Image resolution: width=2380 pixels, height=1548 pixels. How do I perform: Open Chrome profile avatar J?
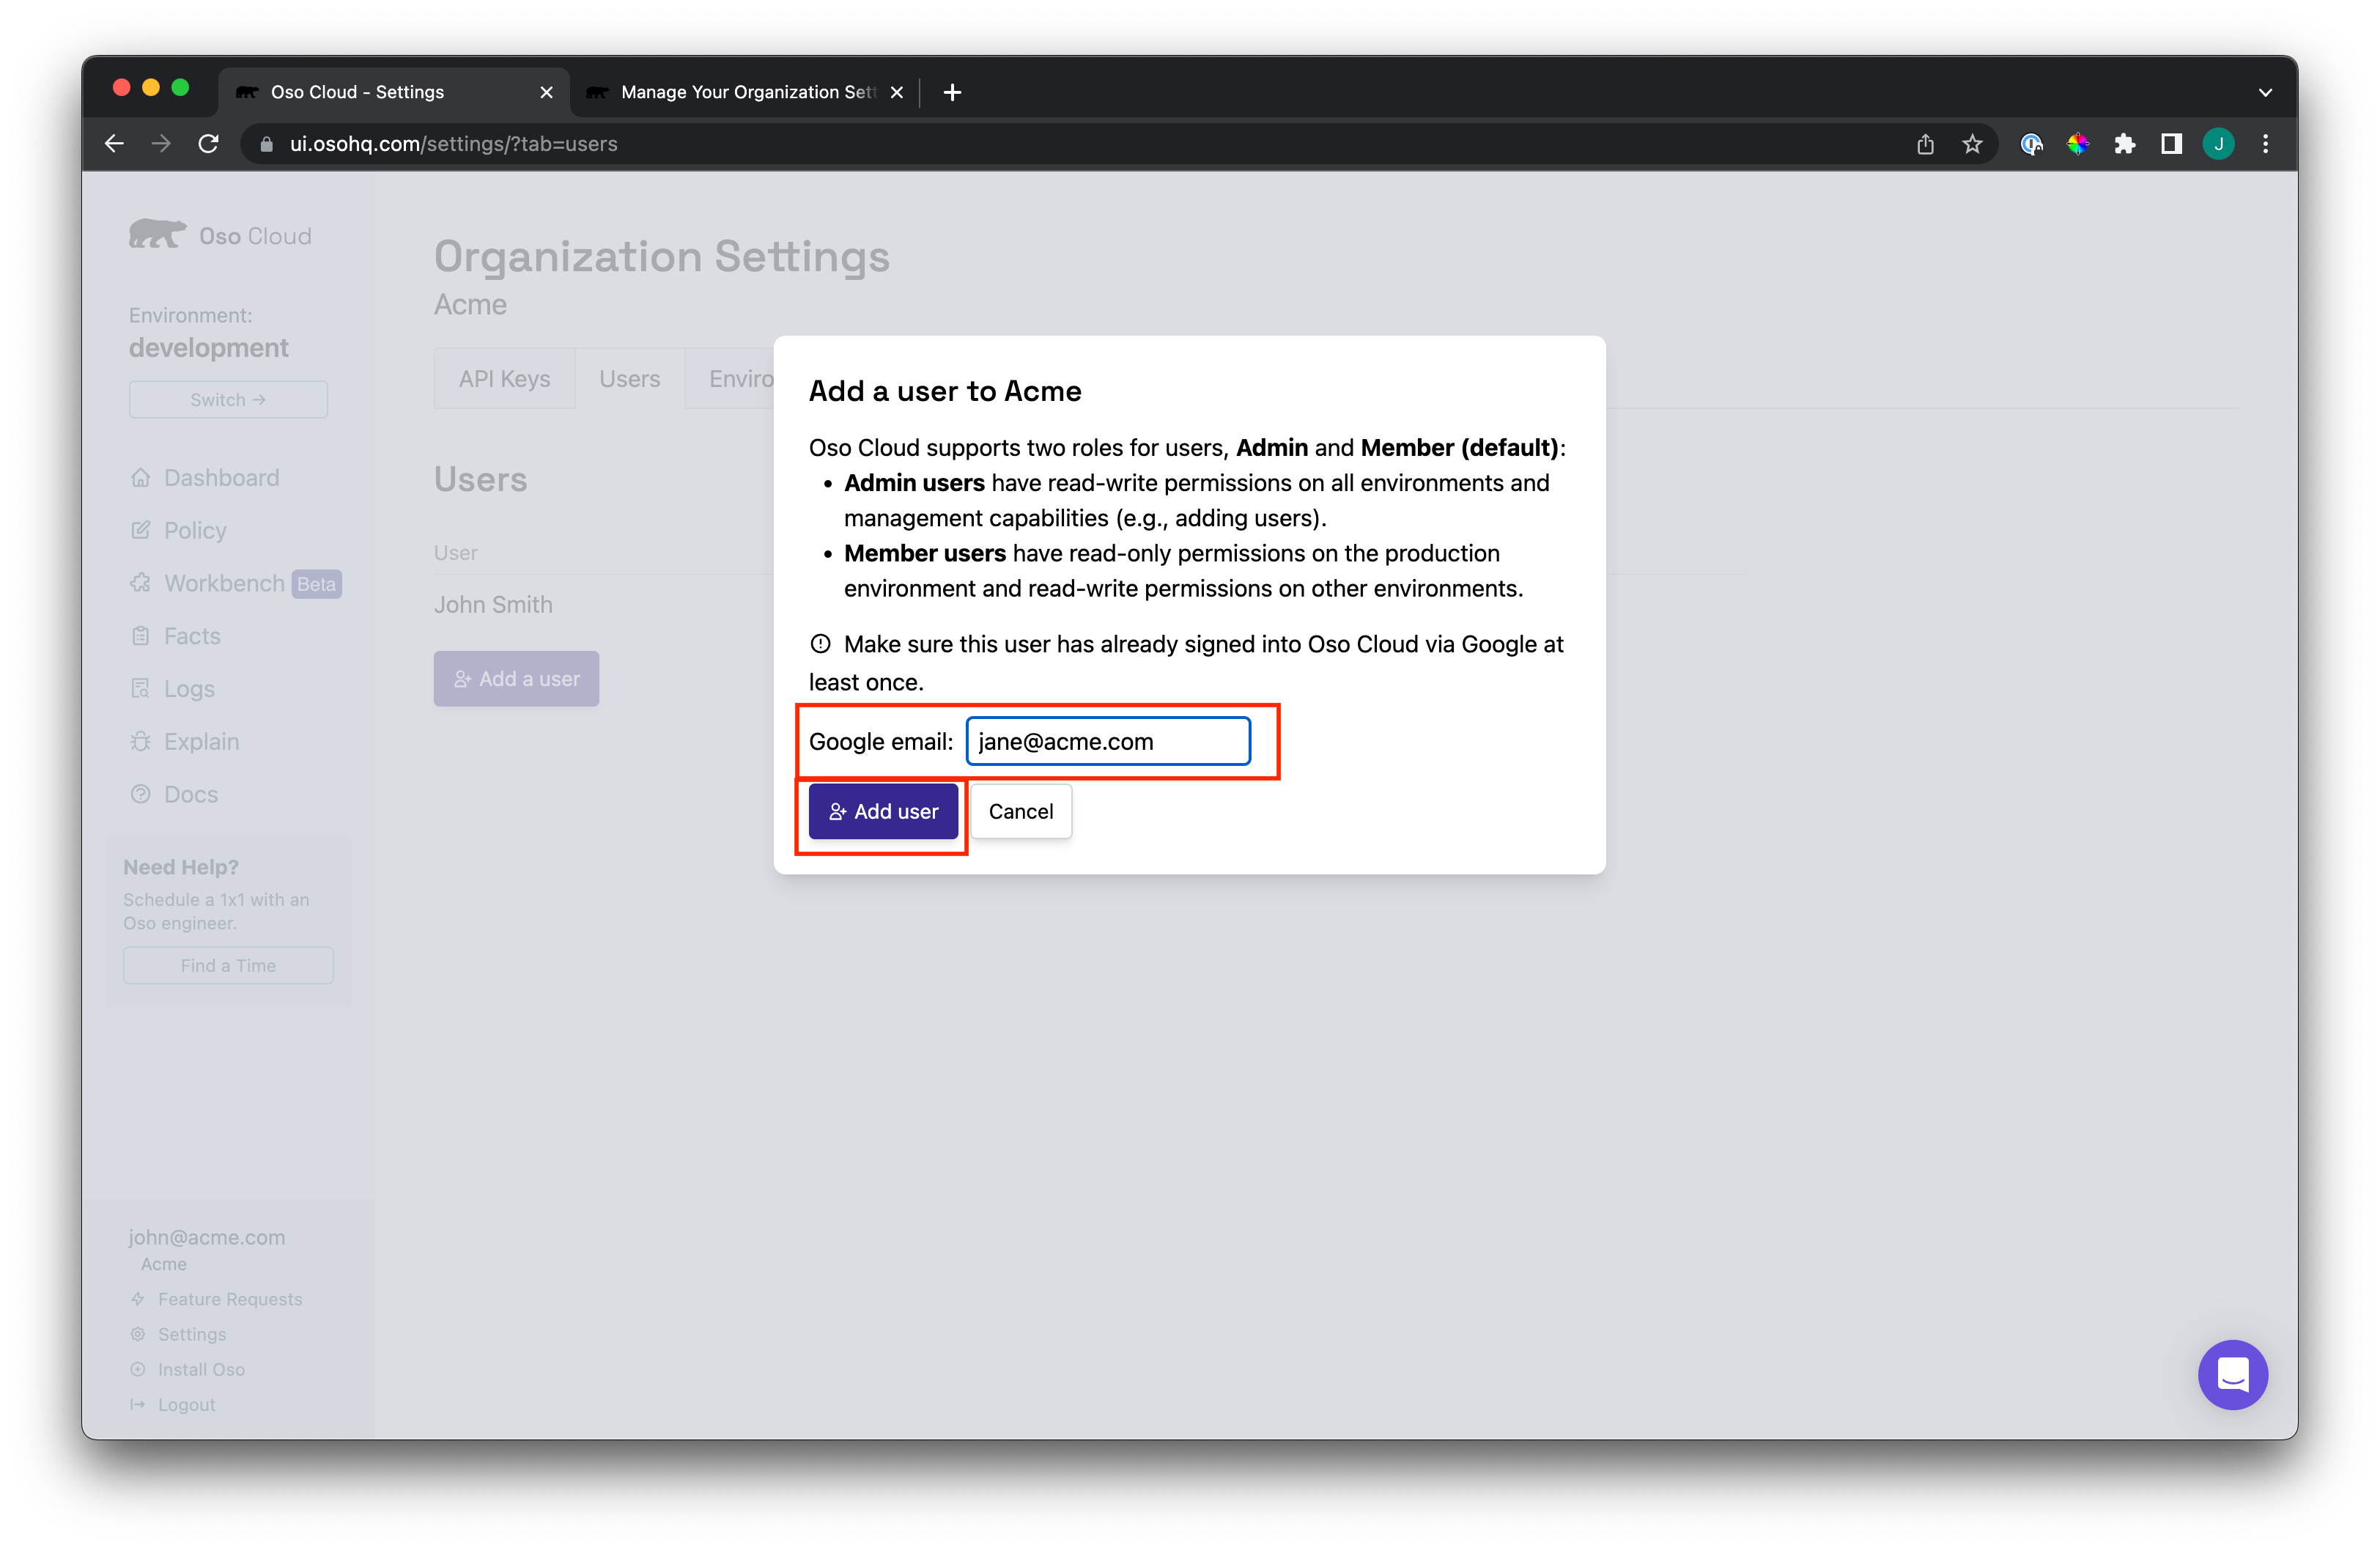point(2218,144)
